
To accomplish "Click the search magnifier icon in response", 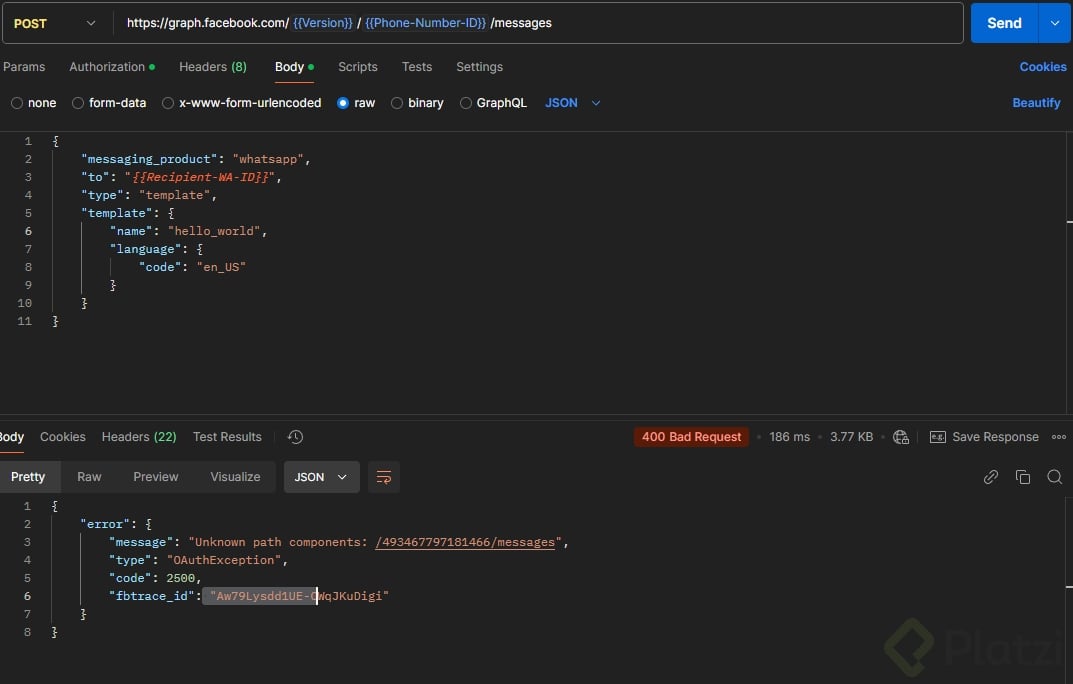I will (x=1054, y=477).
